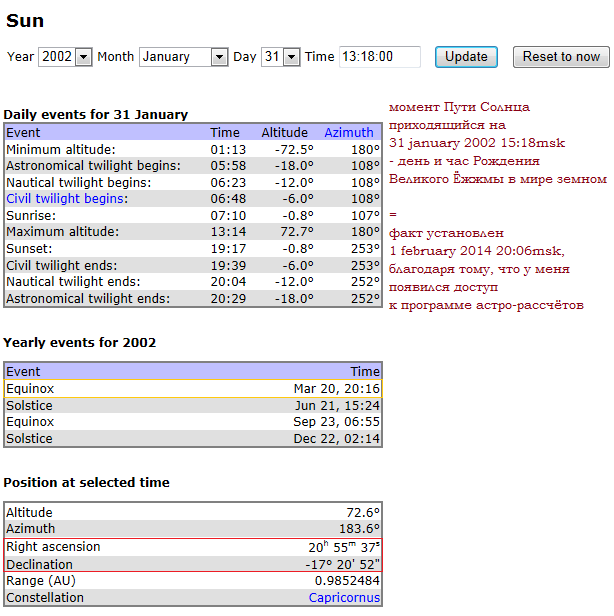
Task: Click the position Azimuth value 183.6°
Action: 359,529
